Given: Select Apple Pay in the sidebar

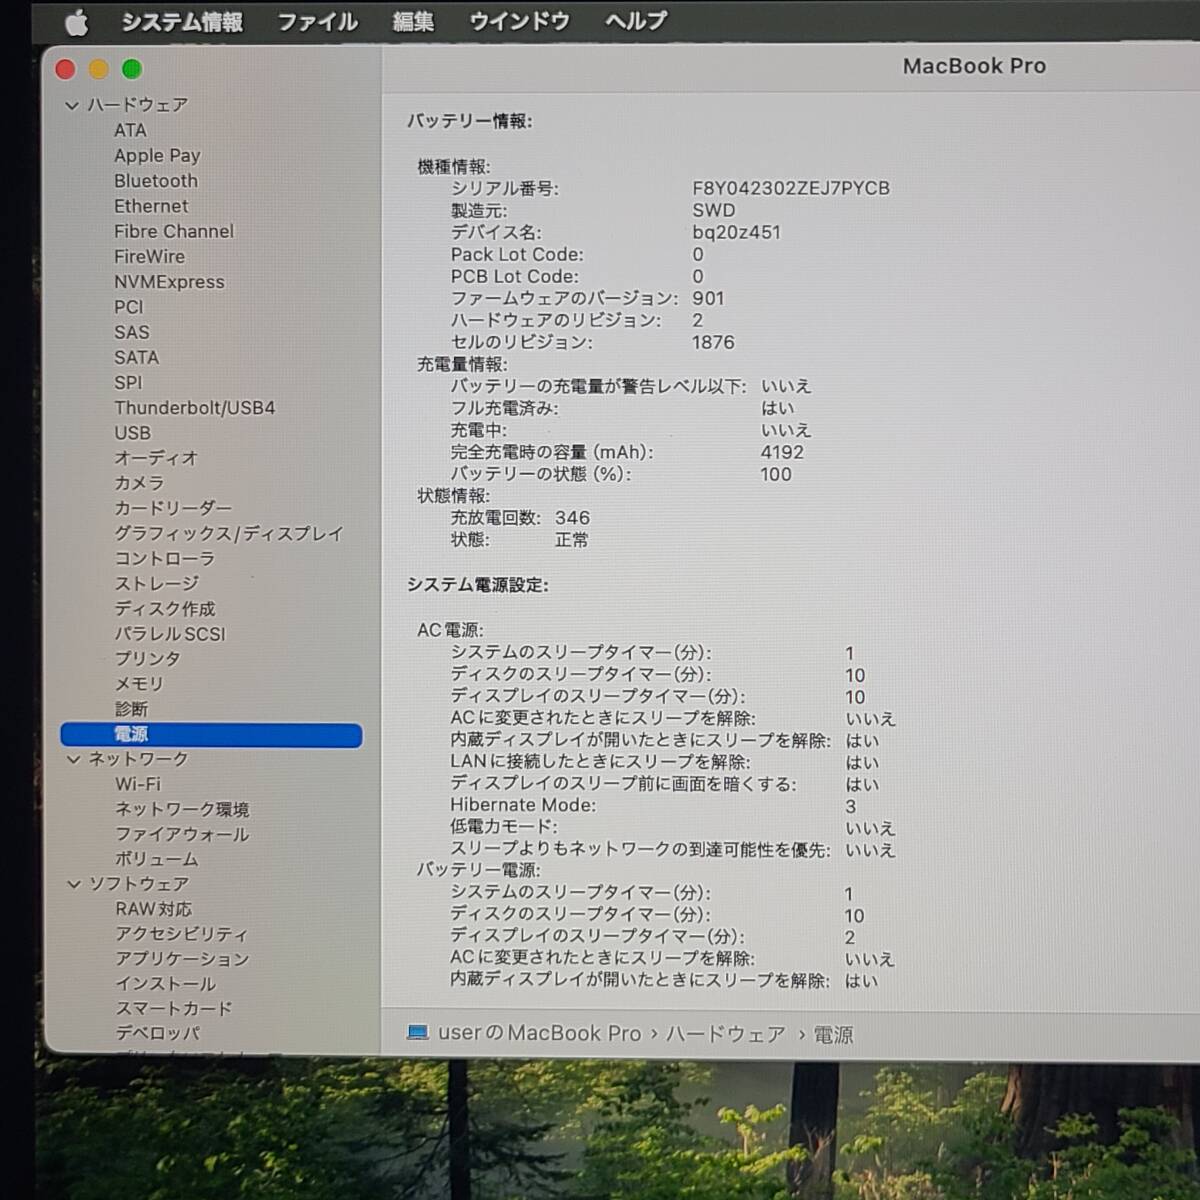Looking at the screenshot, I should pos(157,156).
